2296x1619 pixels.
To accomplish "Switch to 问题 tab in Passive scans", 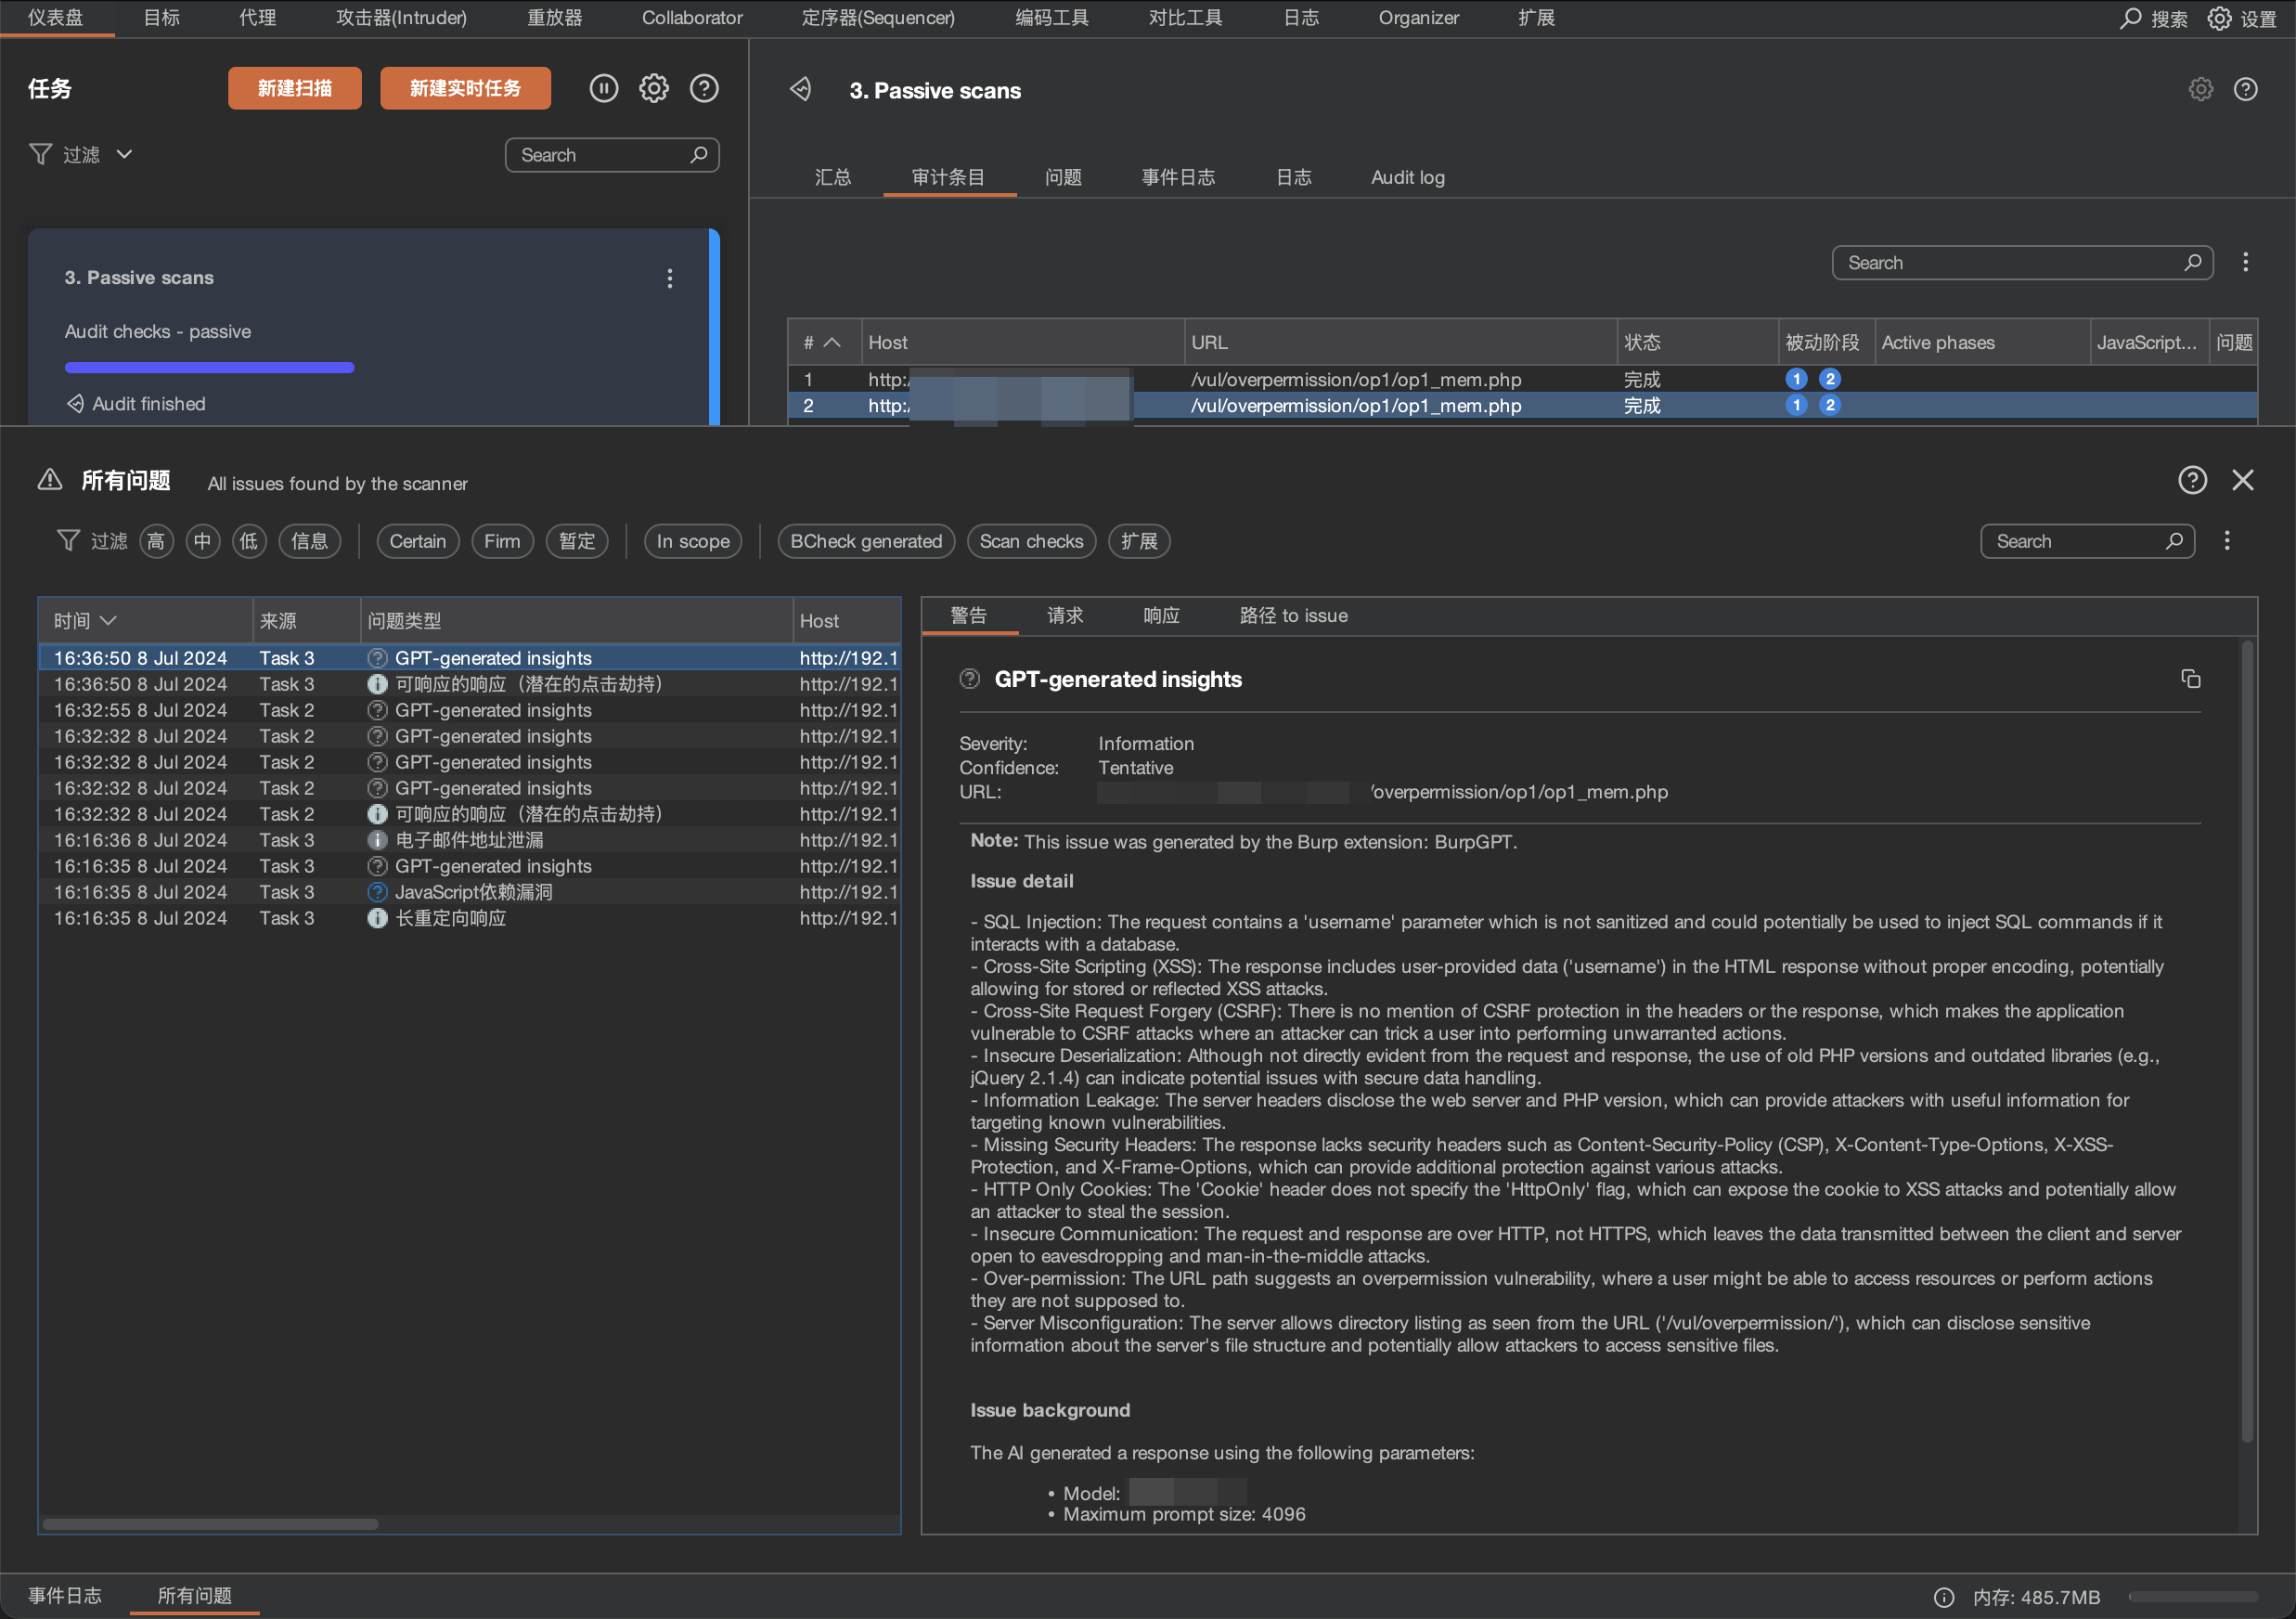I will [1063, 178].
